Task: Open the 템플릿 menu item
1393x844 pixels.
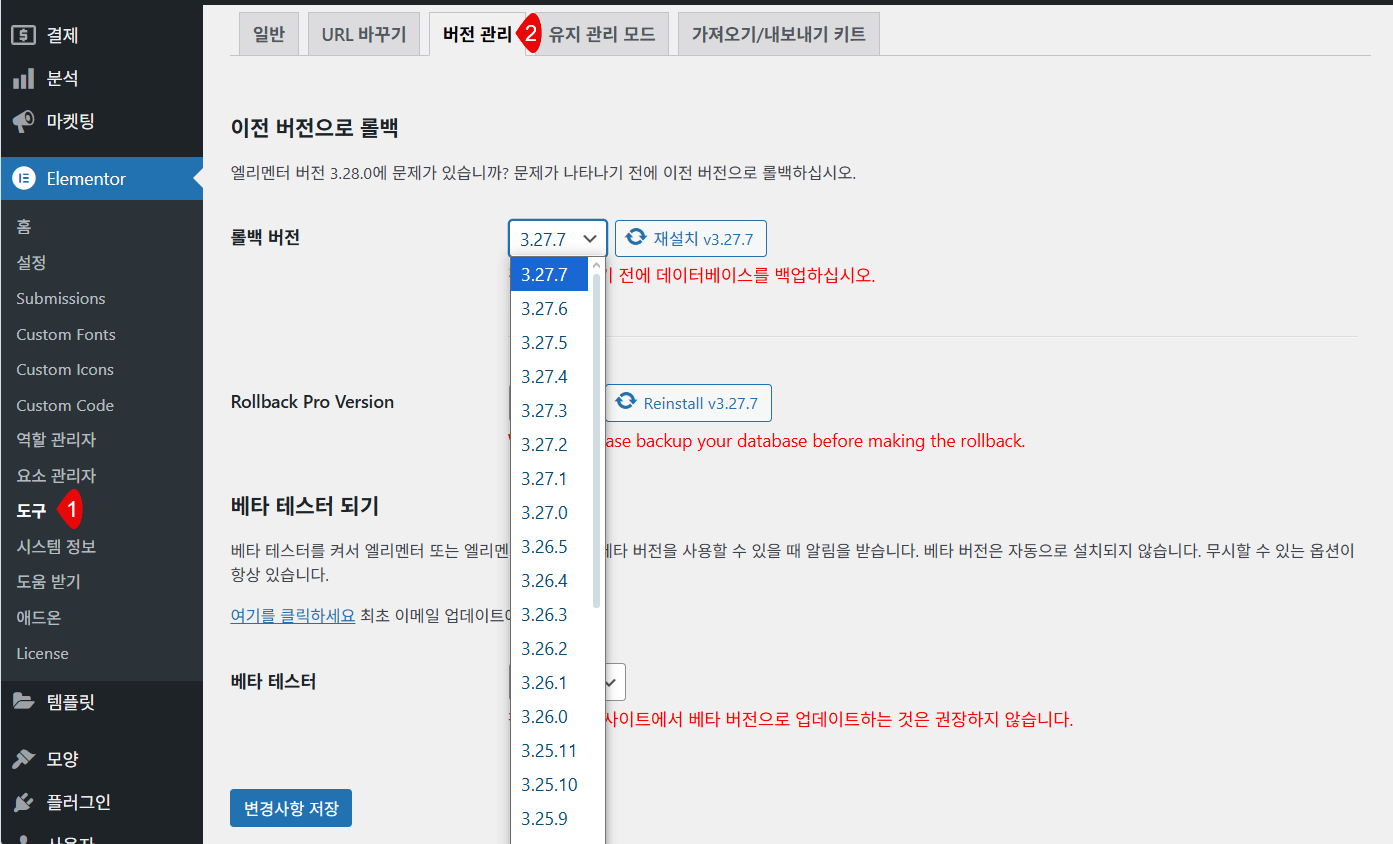Action: click(x=101, y=702)
